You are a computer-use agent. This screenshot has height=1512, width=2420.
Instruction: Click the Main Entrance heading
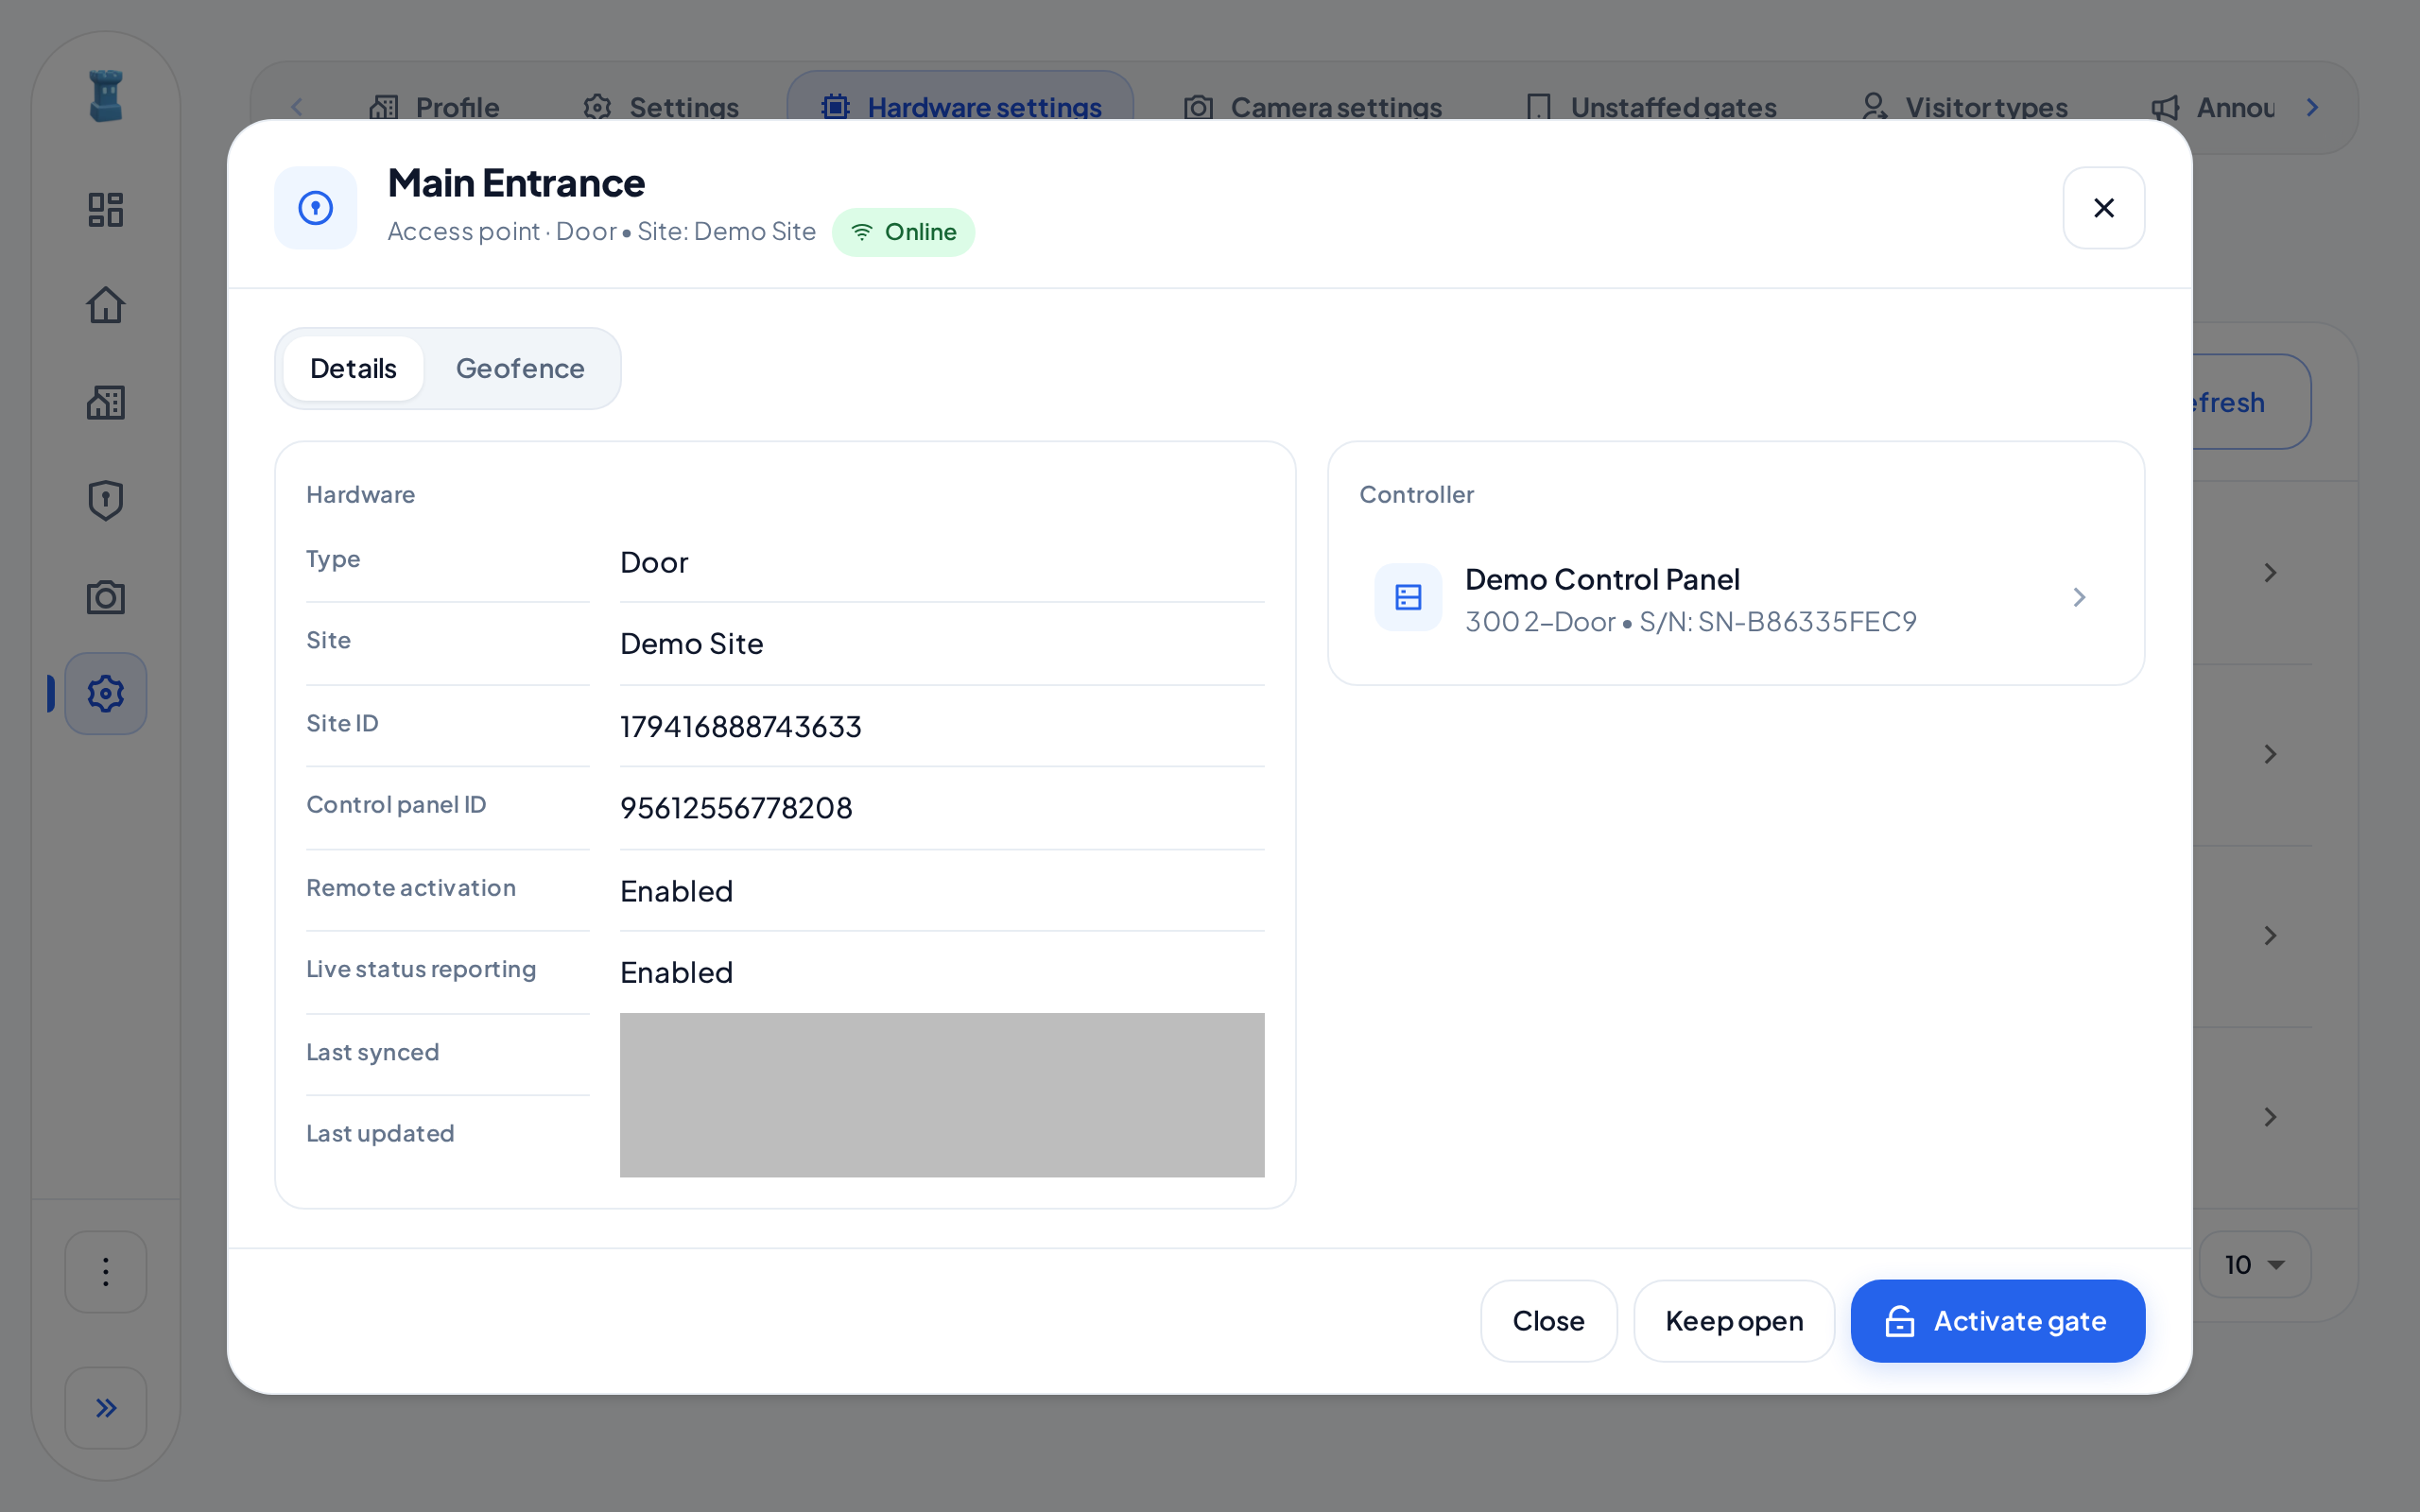point(516,183)
